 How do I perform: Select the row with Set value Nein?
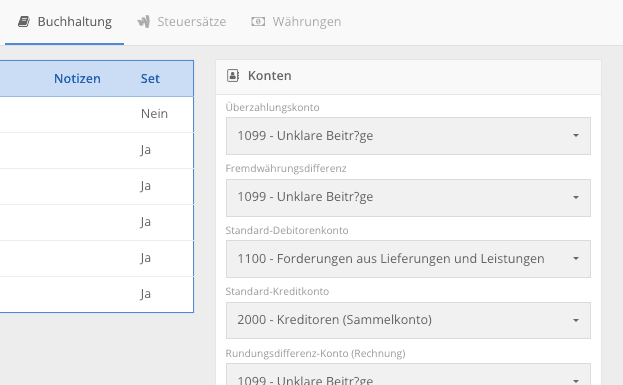coord(97,114)
